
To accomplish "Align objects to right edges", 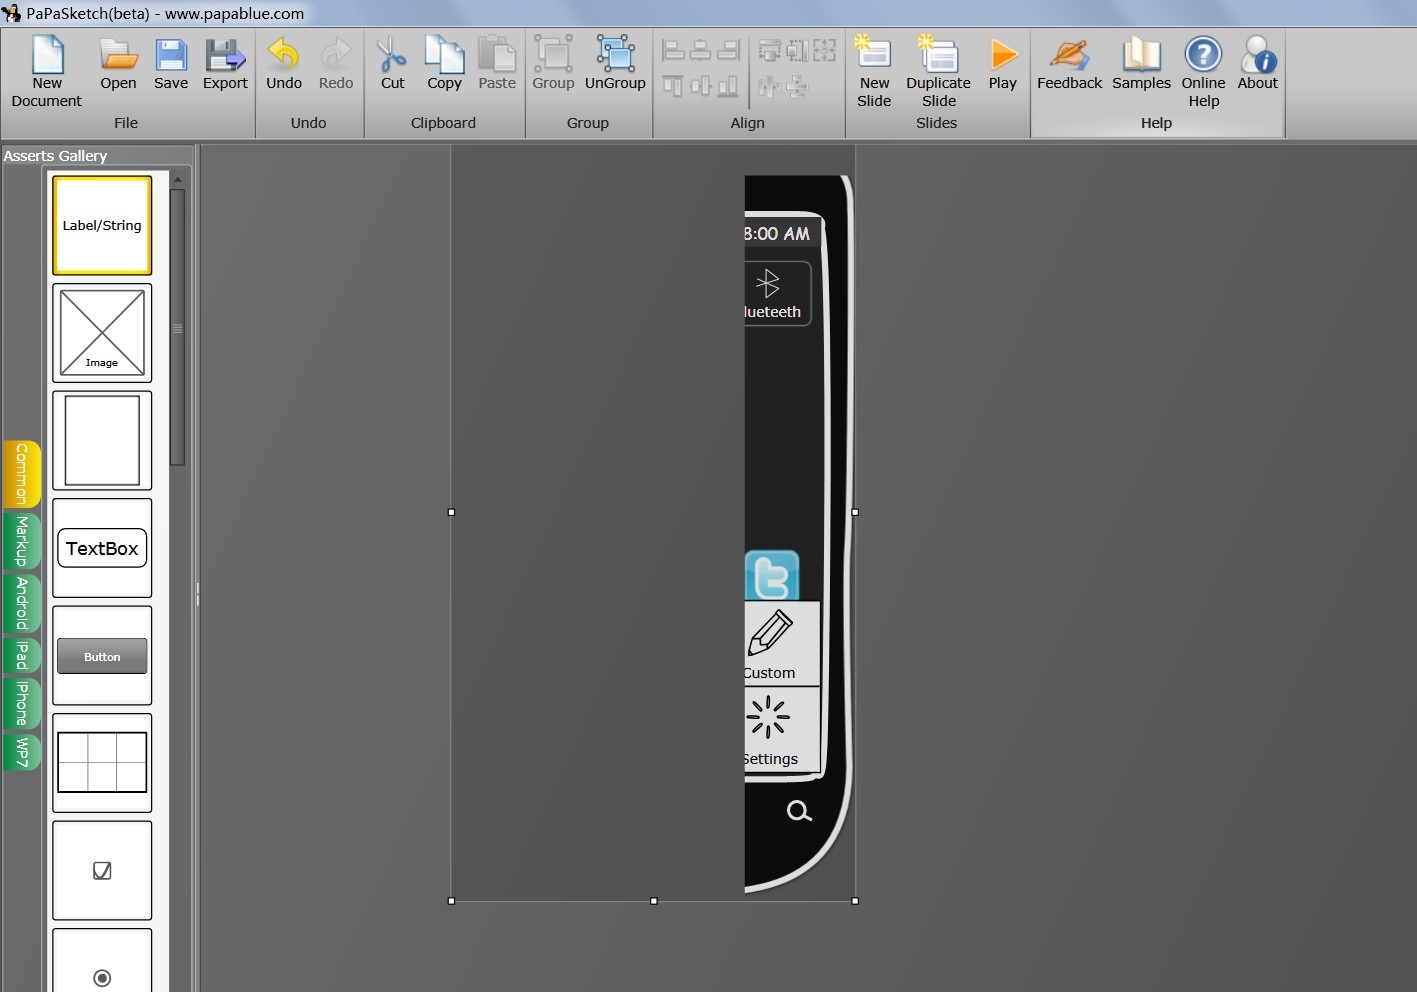I will point(729,50).
